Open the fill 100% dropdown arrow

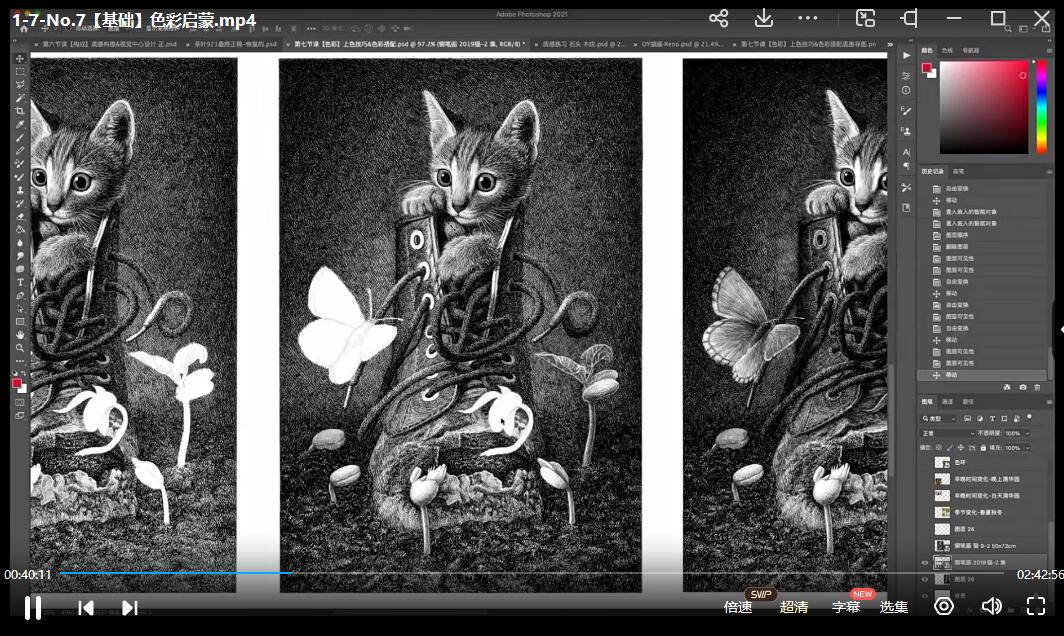point(1027,448)
